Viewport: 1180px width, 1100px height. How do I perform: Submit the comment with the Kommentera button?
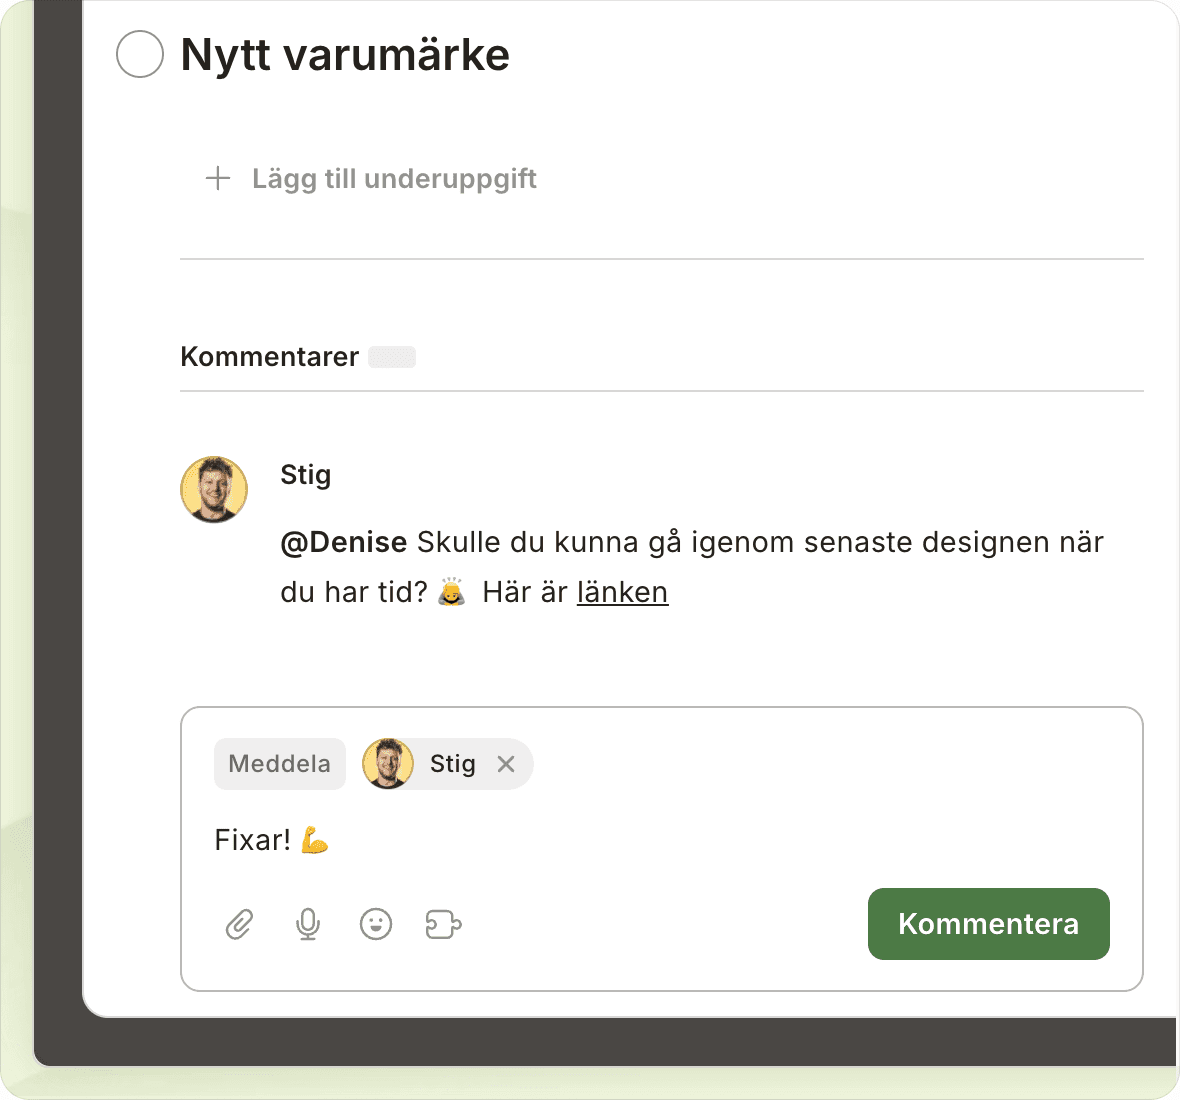point(988,924)
